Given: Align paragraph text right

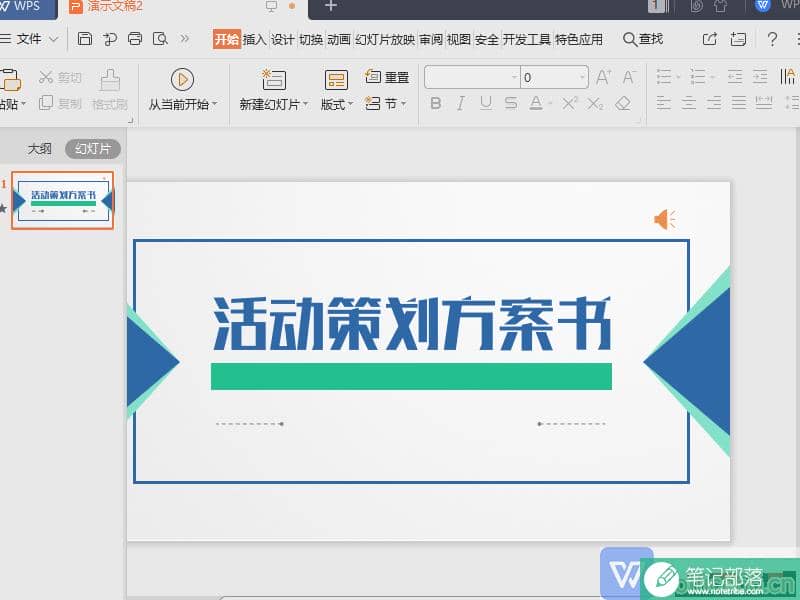Looking at the screenshot, I should point(714,103).
